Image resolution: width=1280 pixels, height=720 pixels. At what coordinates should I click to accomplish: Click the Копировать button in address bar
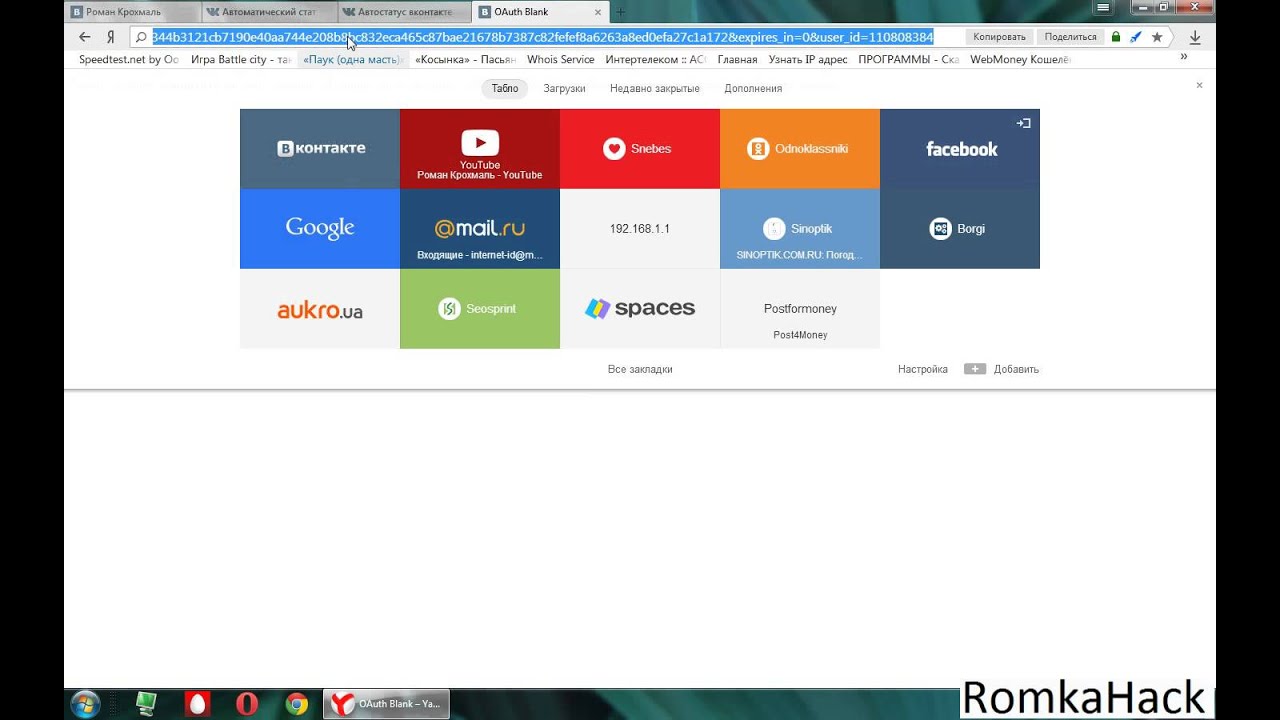(1000, 37)
